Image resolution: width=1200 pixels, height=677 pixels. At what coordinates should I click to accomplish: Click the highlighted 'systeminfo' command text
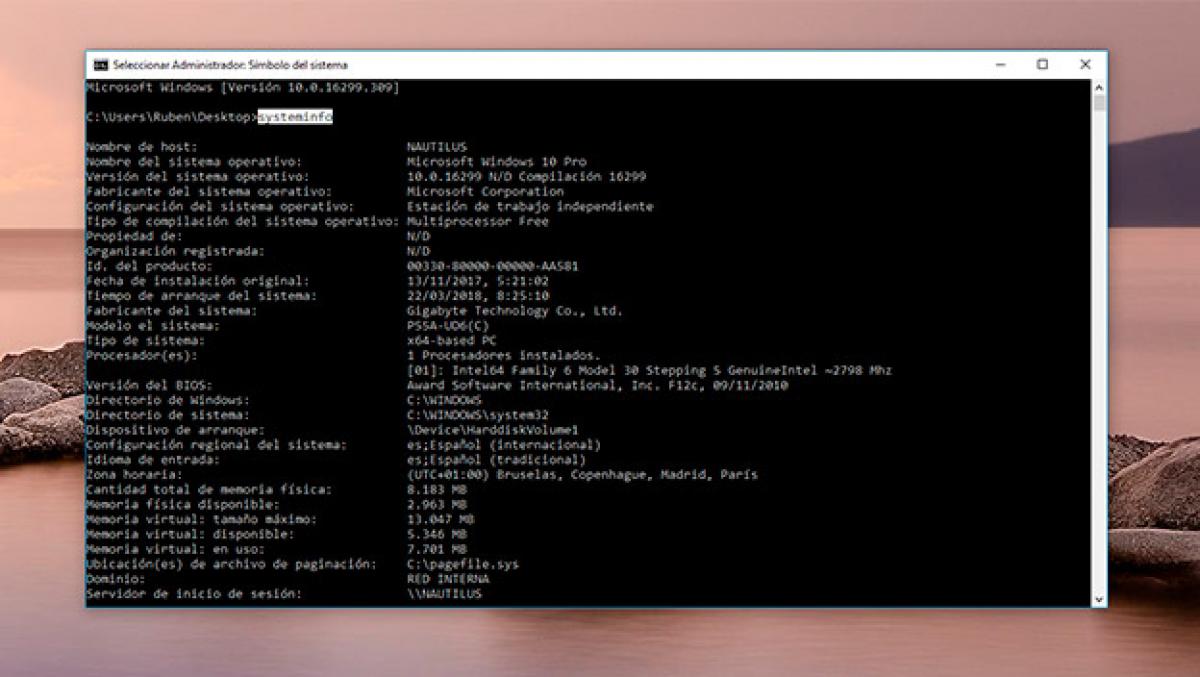(x=295, y=117)
